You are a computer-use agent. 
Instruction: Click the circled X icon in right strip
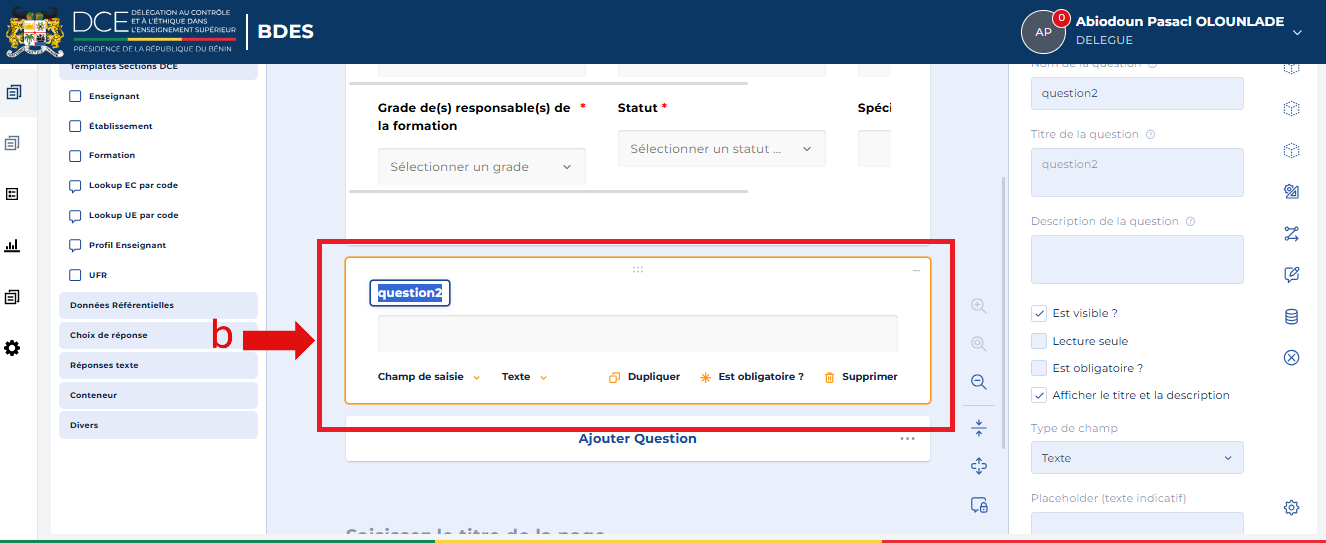1291,357
